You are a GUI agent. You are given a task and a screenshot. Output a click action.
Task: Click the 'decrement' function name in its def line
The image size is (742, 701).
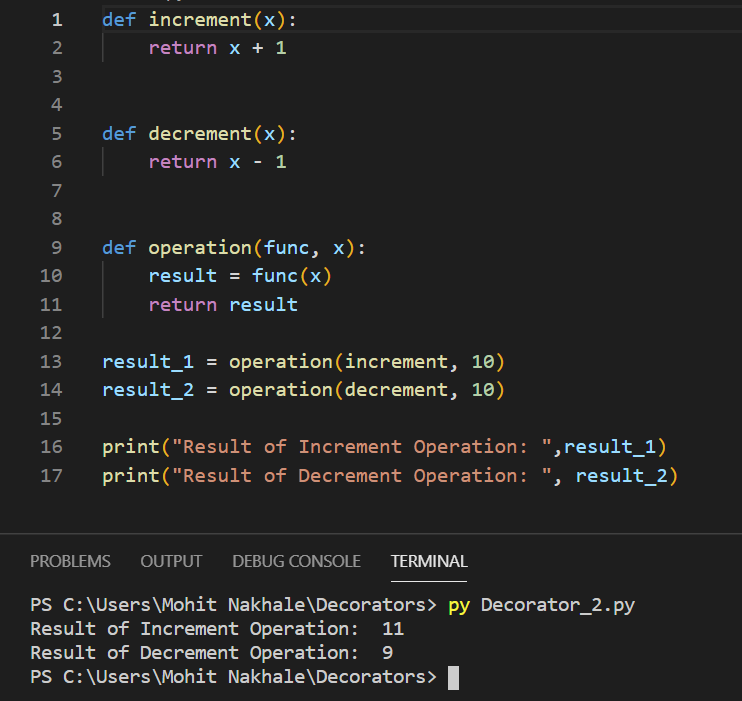tap(200, 134)
